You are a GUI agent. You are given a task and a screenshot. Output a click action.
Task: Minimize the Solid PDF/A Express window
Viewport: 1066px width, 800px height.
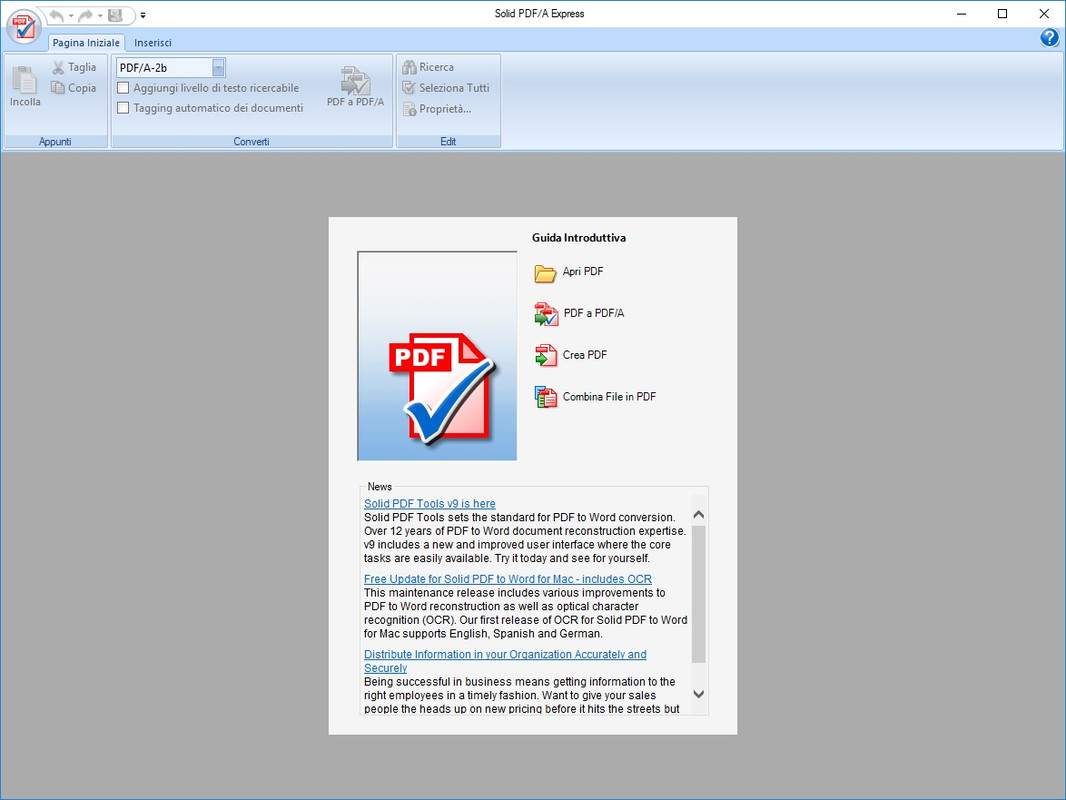[961, 14]
